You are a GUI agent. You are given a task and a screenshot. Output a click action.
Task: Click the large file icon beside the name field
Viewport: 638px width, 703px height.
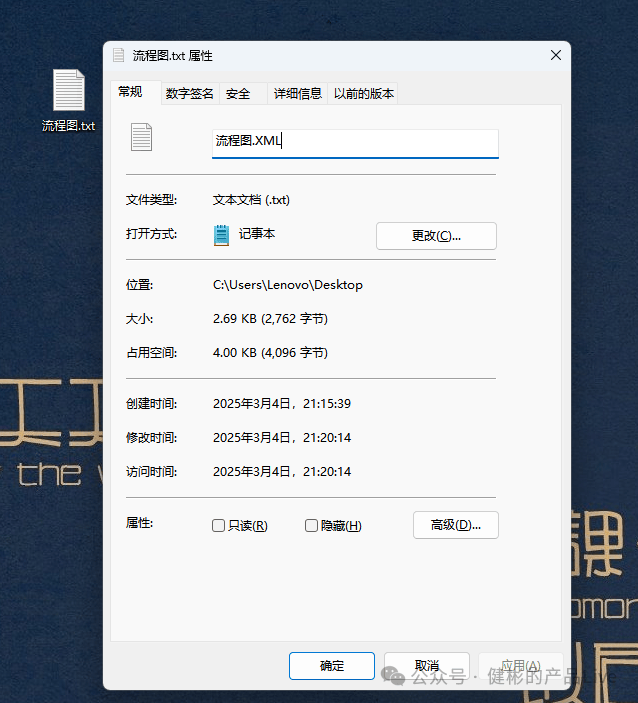coord(141,137)
